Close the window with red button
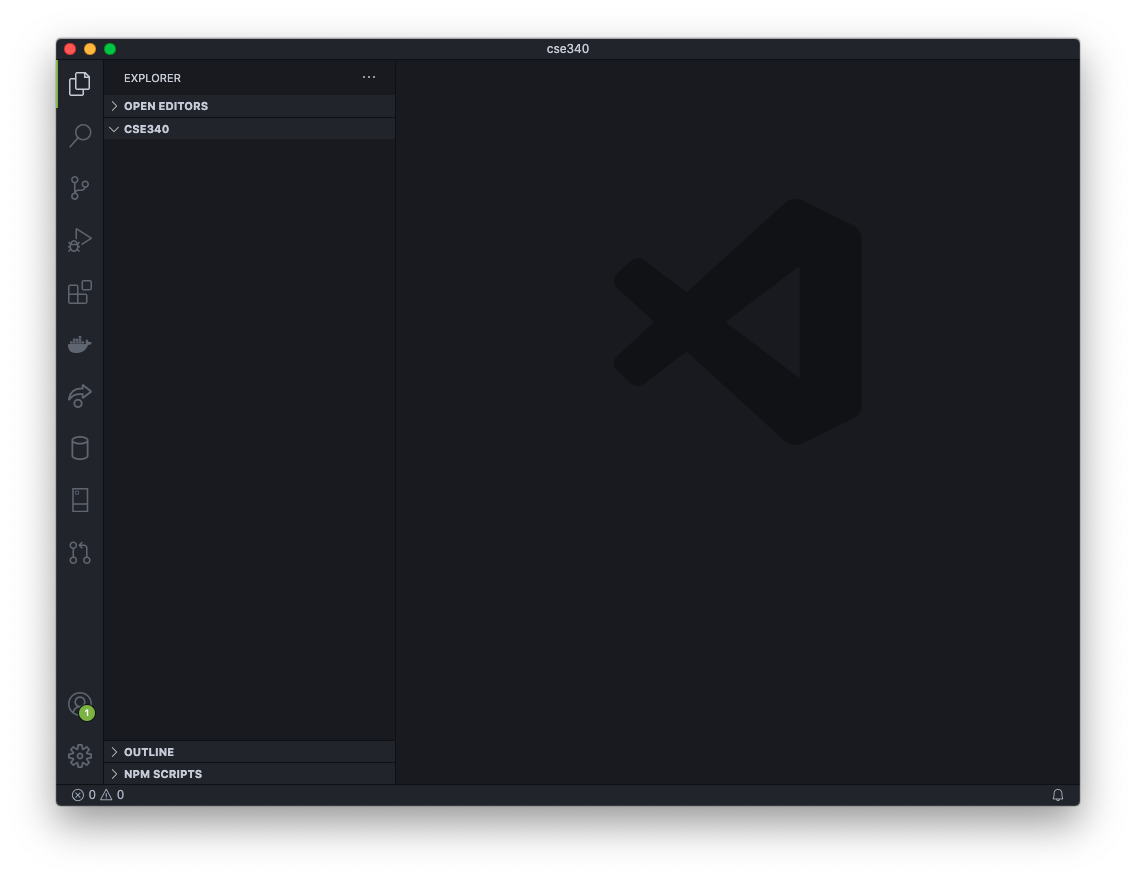Screen dimensions: 1136x880 tap(70, 49)
